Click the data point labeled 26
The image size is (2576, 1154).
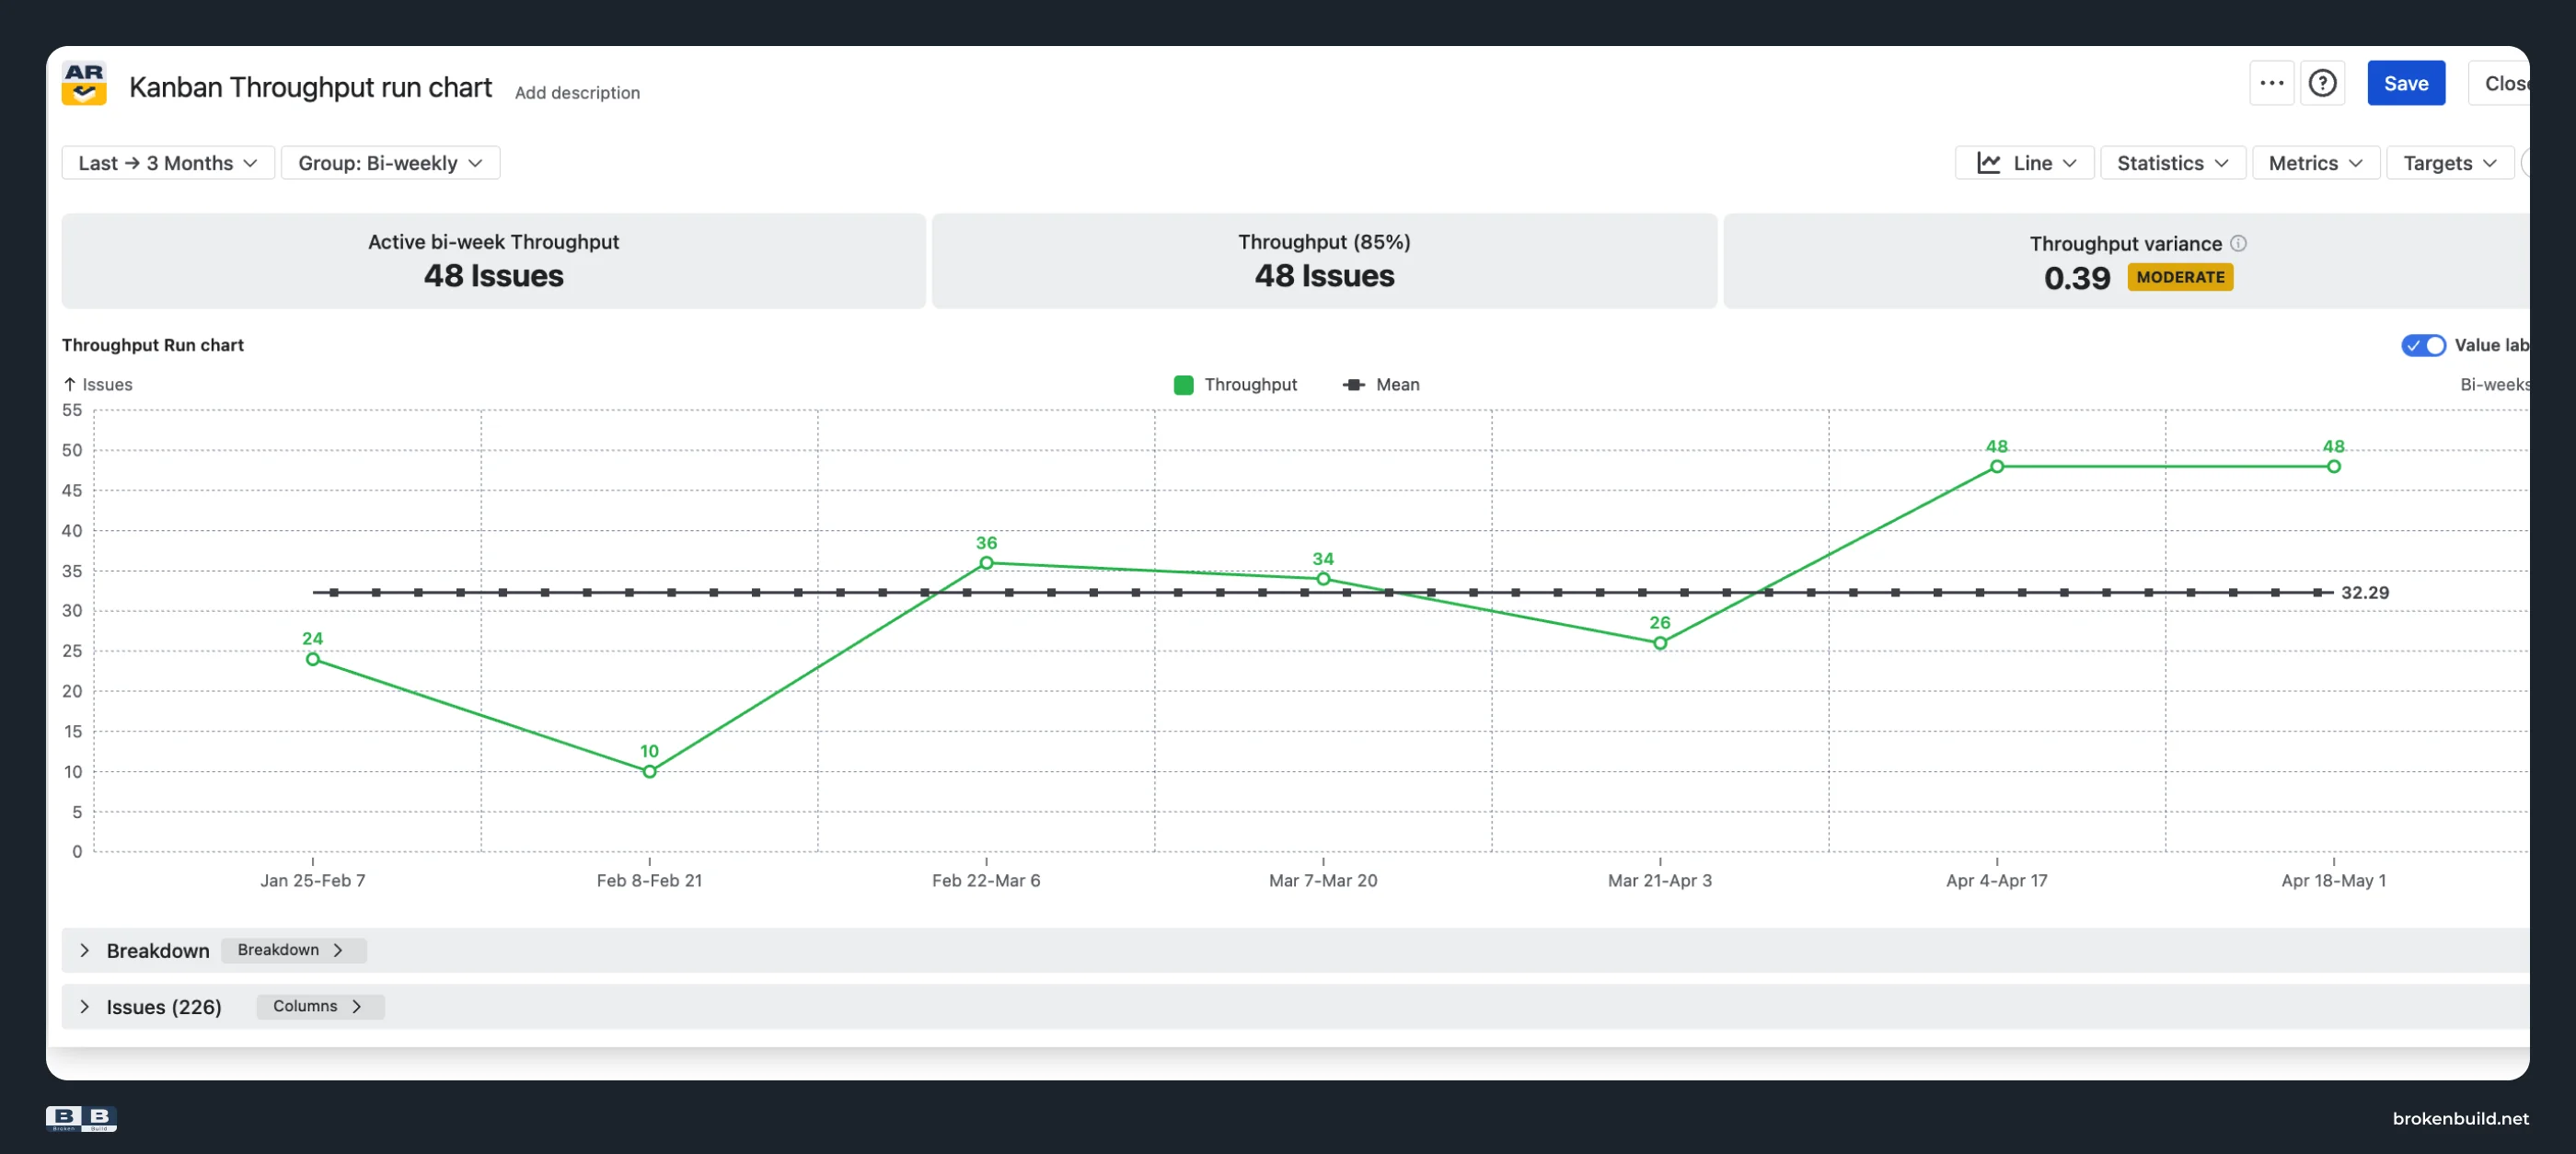click(x=1660, y=643)
